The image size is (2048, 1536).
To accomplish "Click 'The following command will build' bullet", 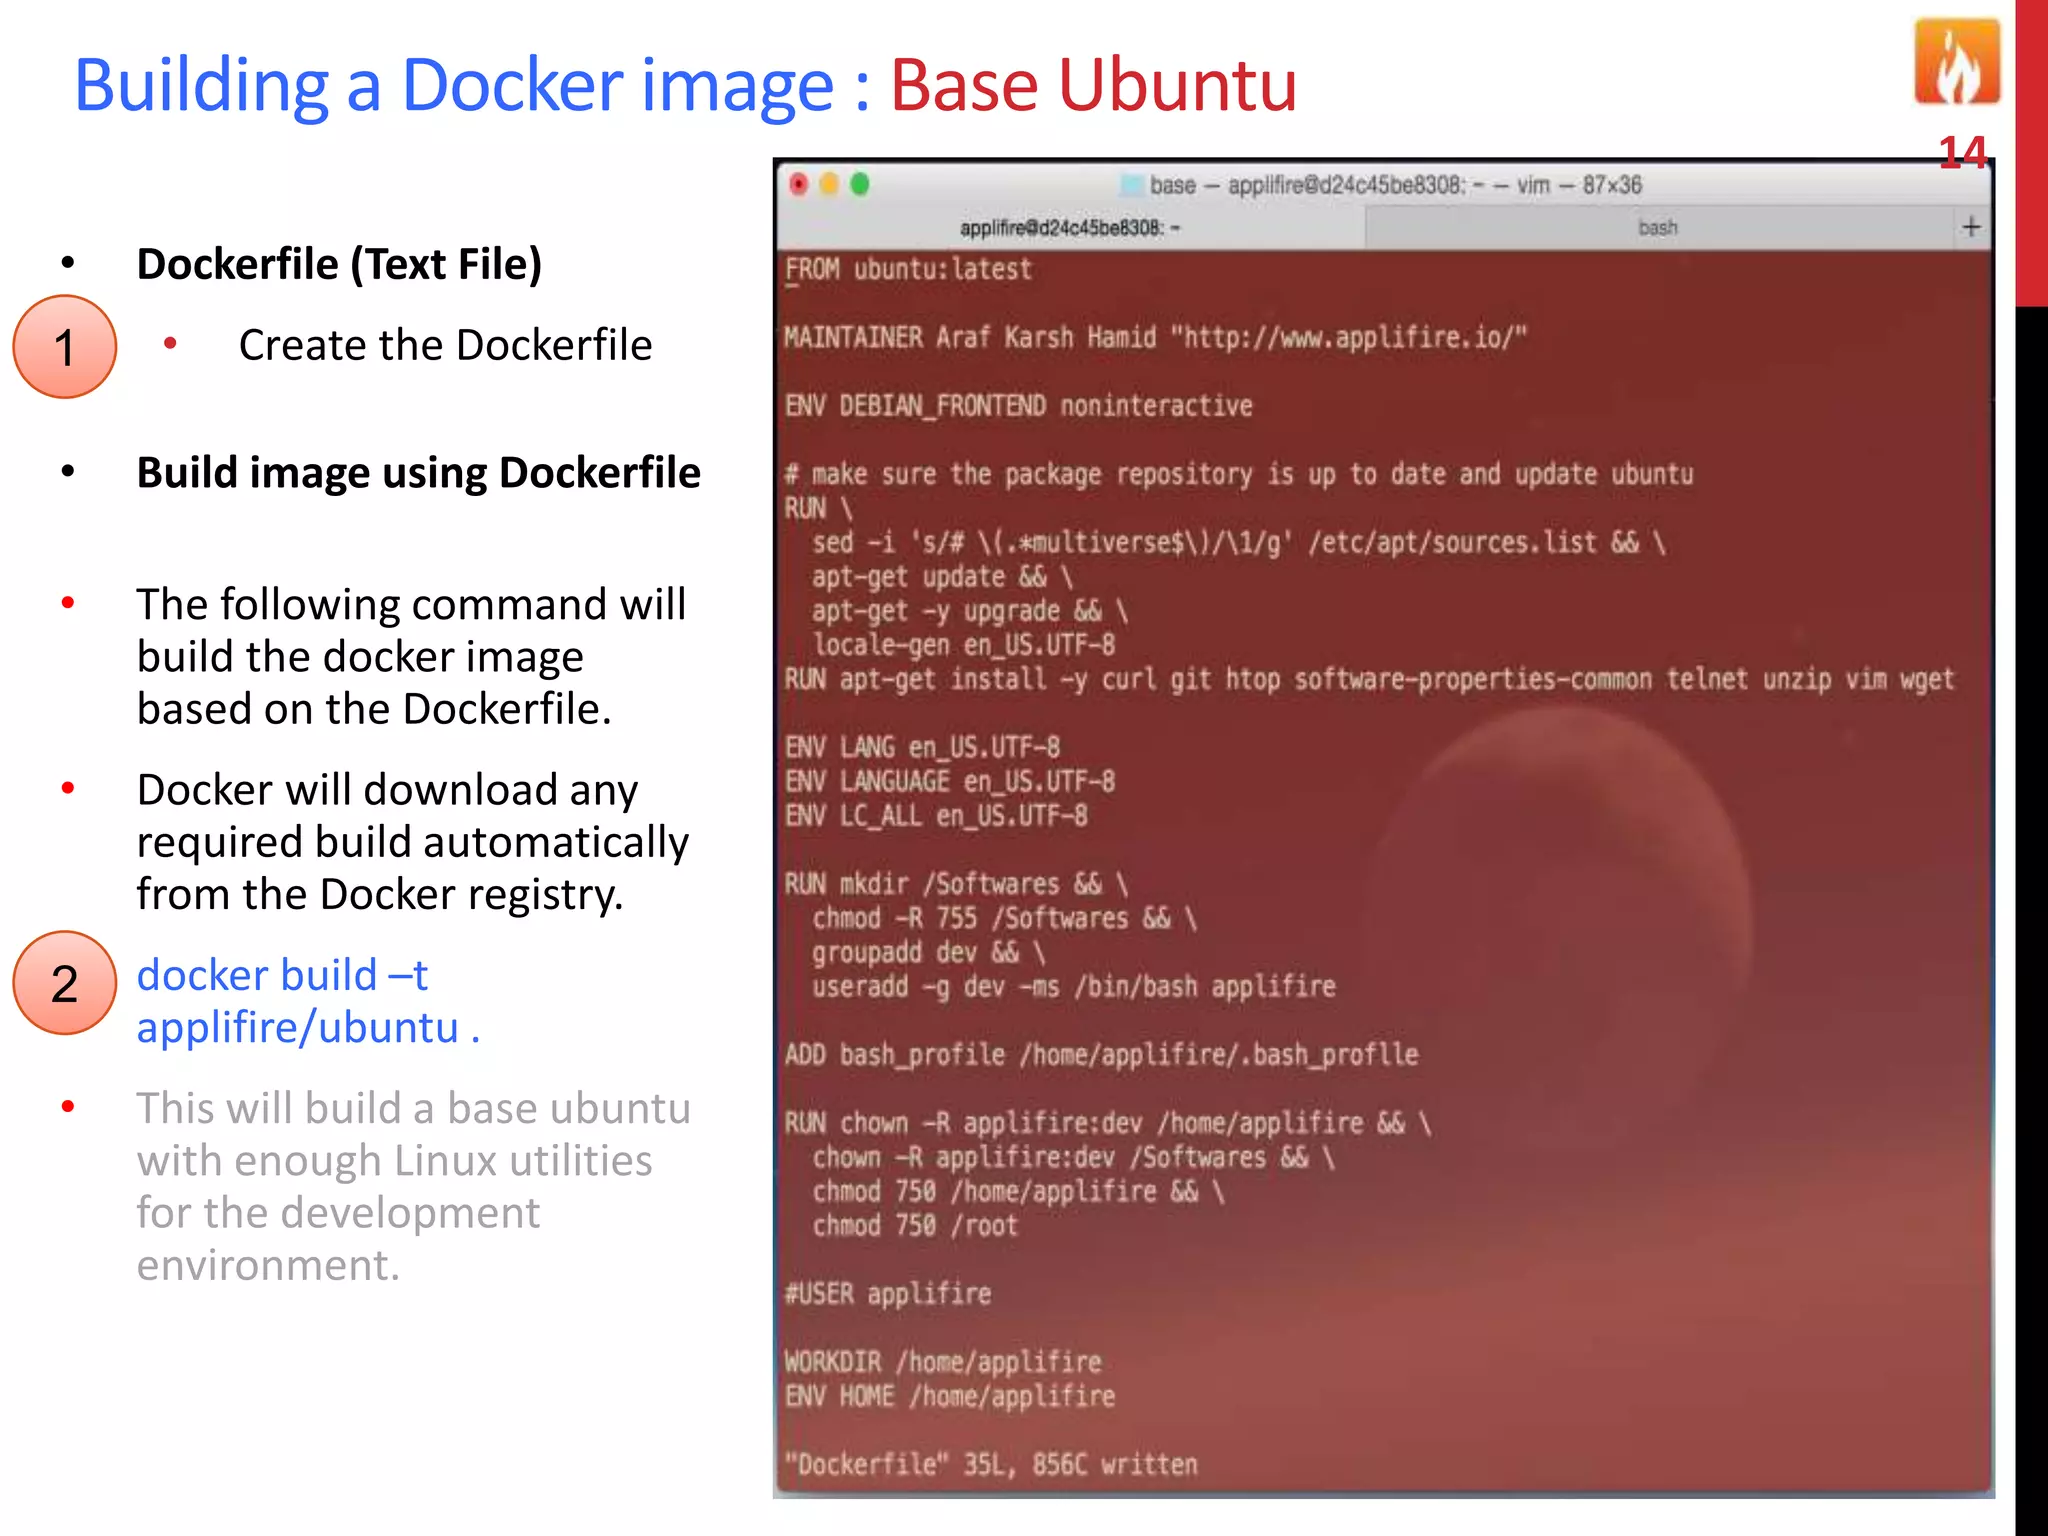I will click(x=411, y=656).
